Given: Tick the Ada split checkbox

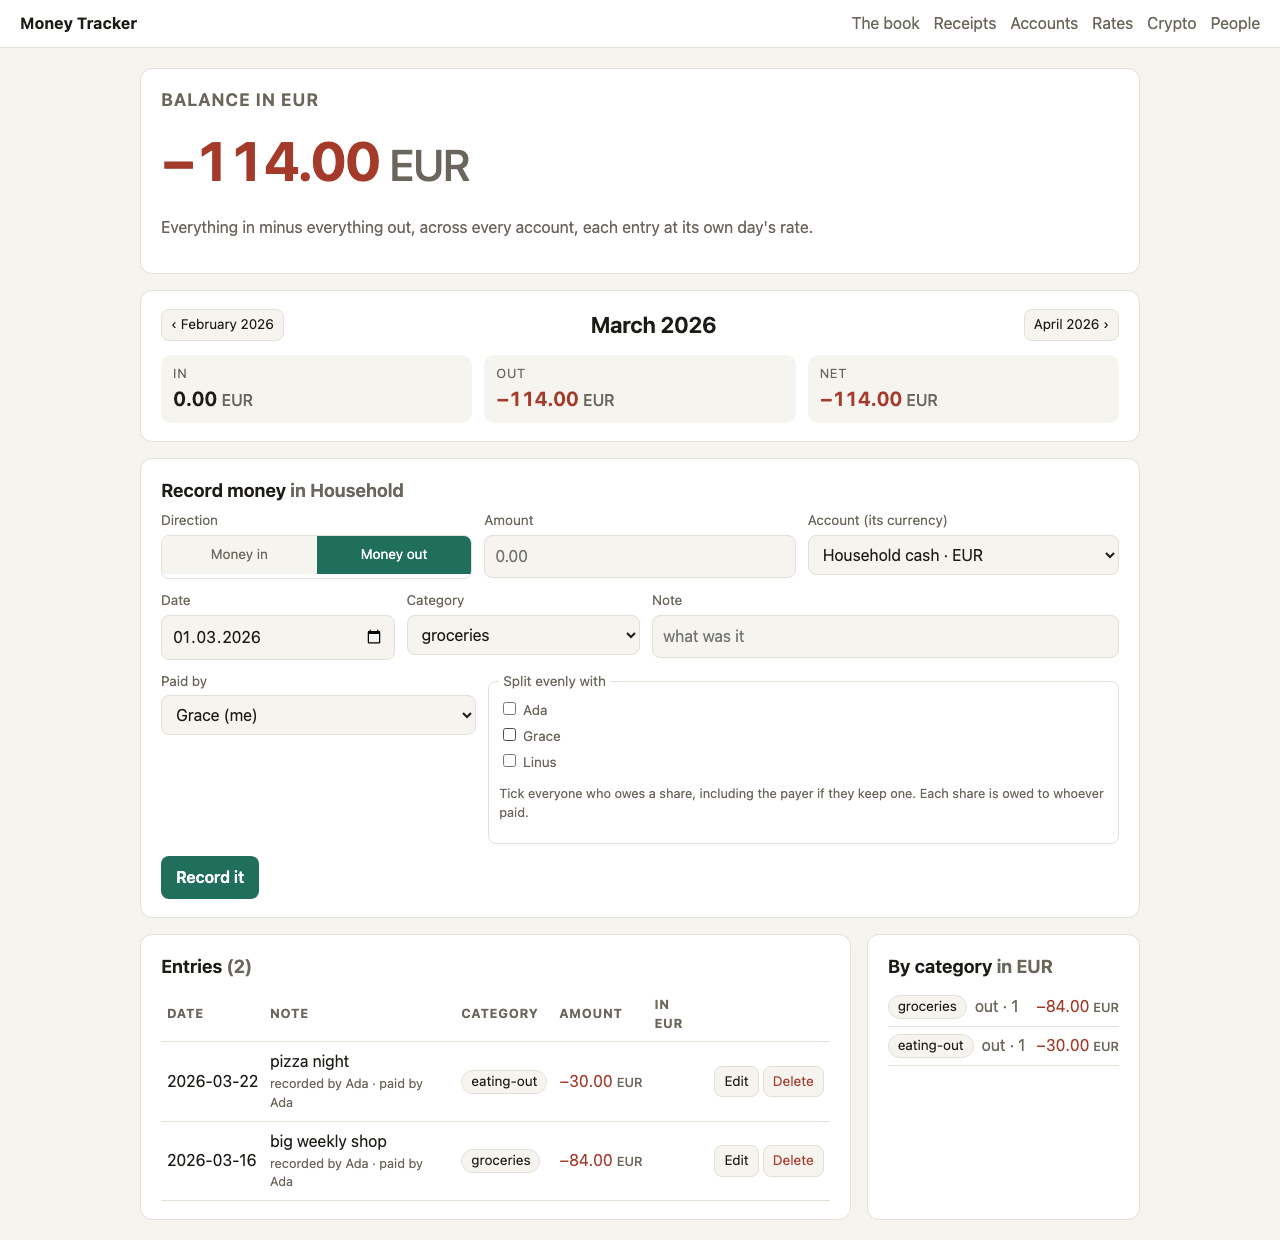Looking at the screenshot, I should point(509,709).
